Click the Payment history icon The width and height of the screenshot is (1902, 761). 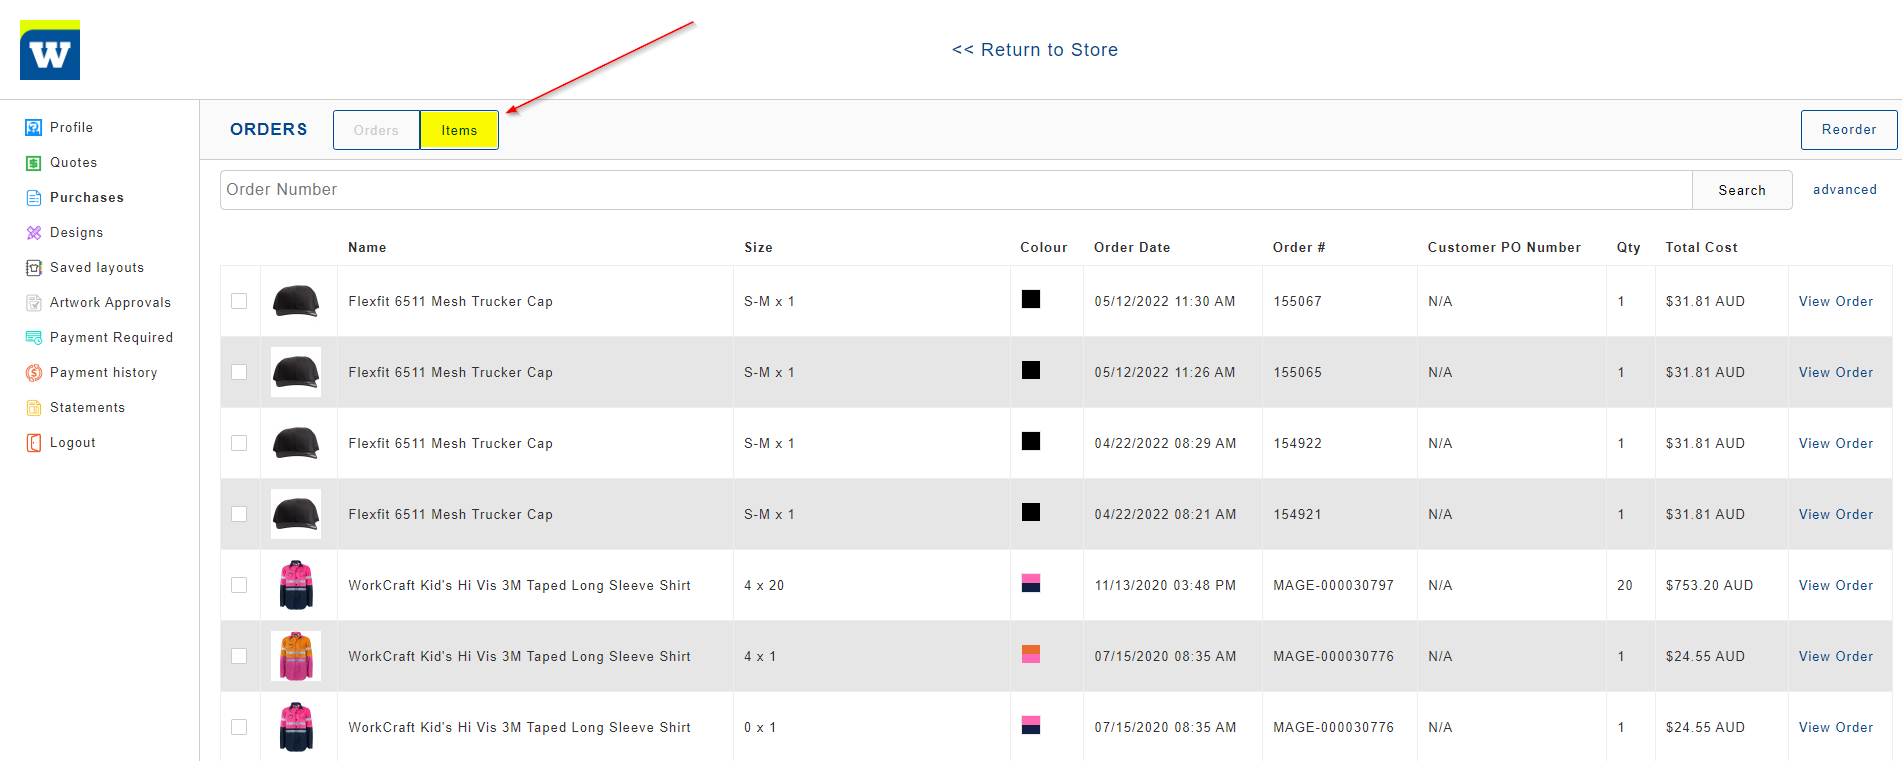(x=34, y=373)
